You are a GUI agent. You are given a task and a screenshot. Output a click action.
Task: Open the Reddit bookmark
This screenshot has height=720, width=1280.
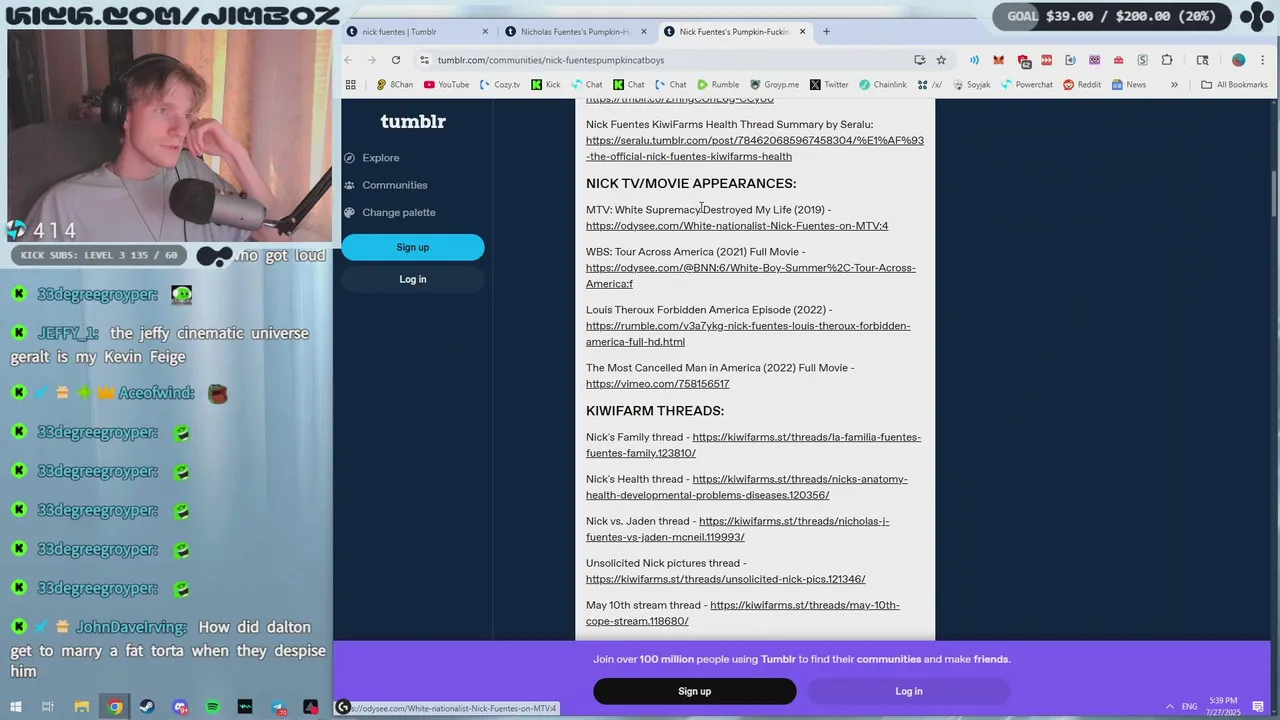click(x=1082, y=85)
